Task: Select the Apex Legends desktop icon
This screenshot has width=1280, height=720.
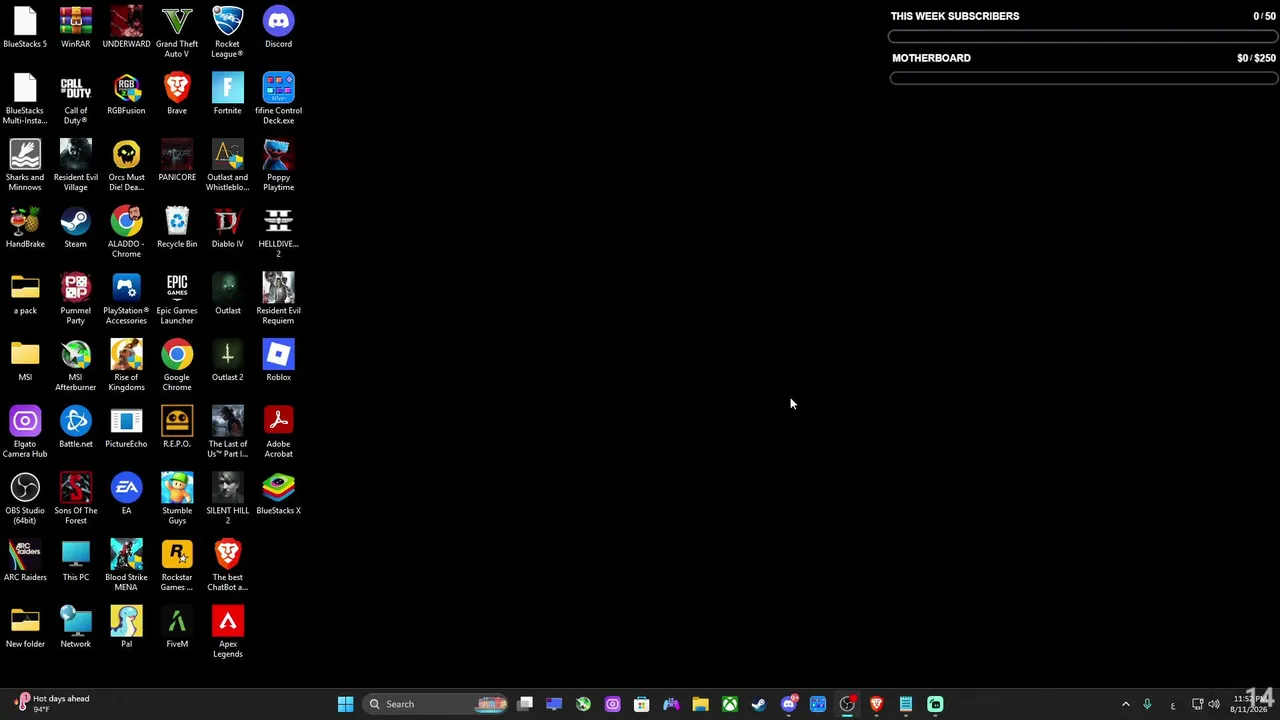Action: click(x=227, y=633)
